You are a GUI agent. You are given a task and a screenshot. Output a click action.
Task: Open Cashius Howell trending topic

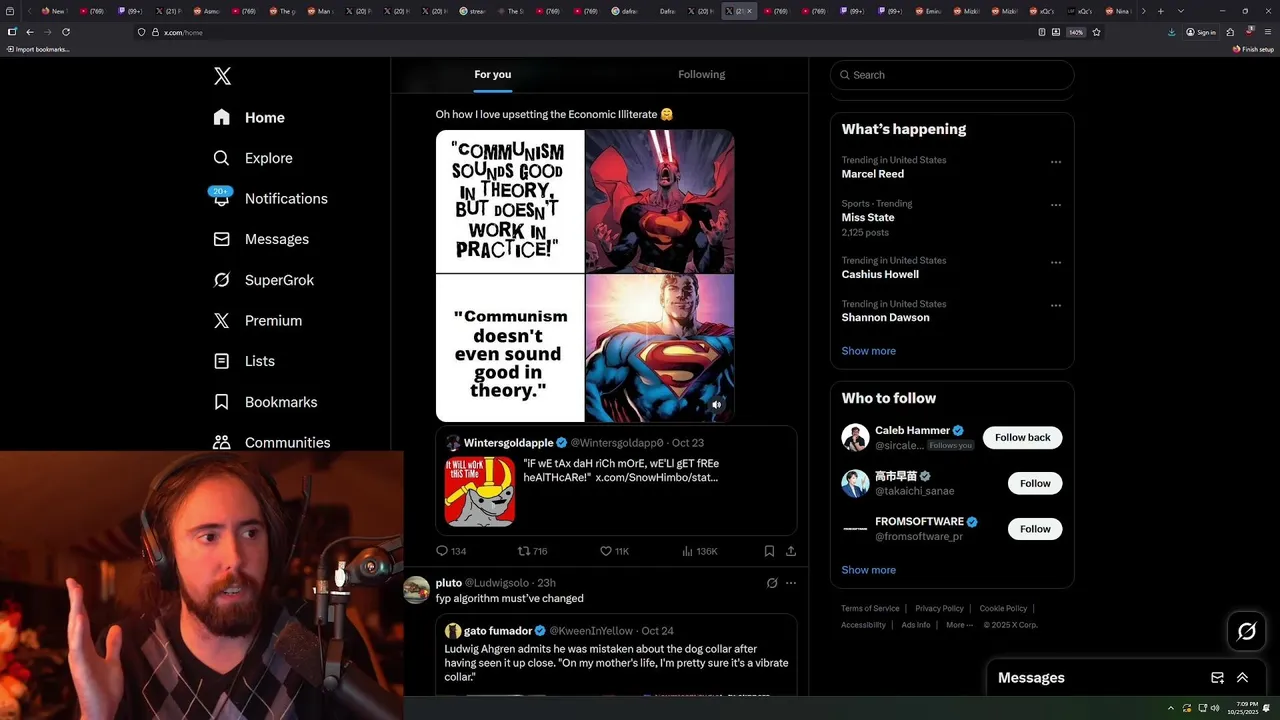[x=880, y=274]
